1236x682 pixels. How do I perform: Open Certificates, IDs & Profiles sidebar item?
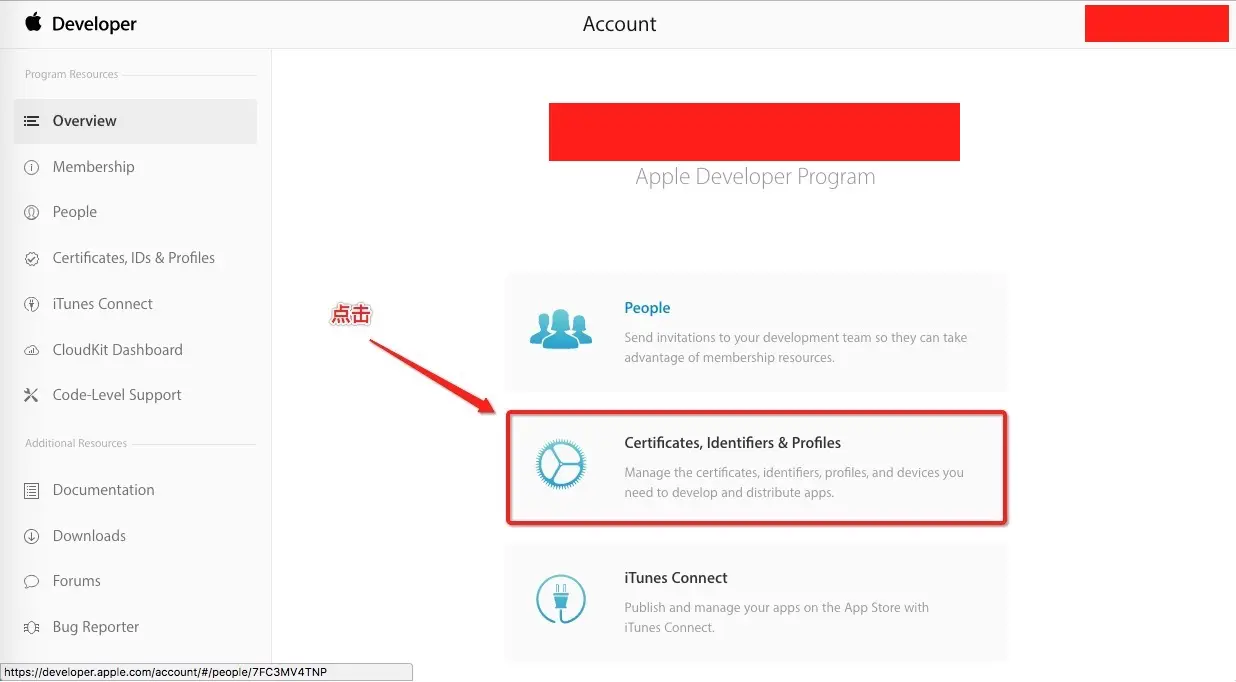pyautogui.click(x=134, y=258)
